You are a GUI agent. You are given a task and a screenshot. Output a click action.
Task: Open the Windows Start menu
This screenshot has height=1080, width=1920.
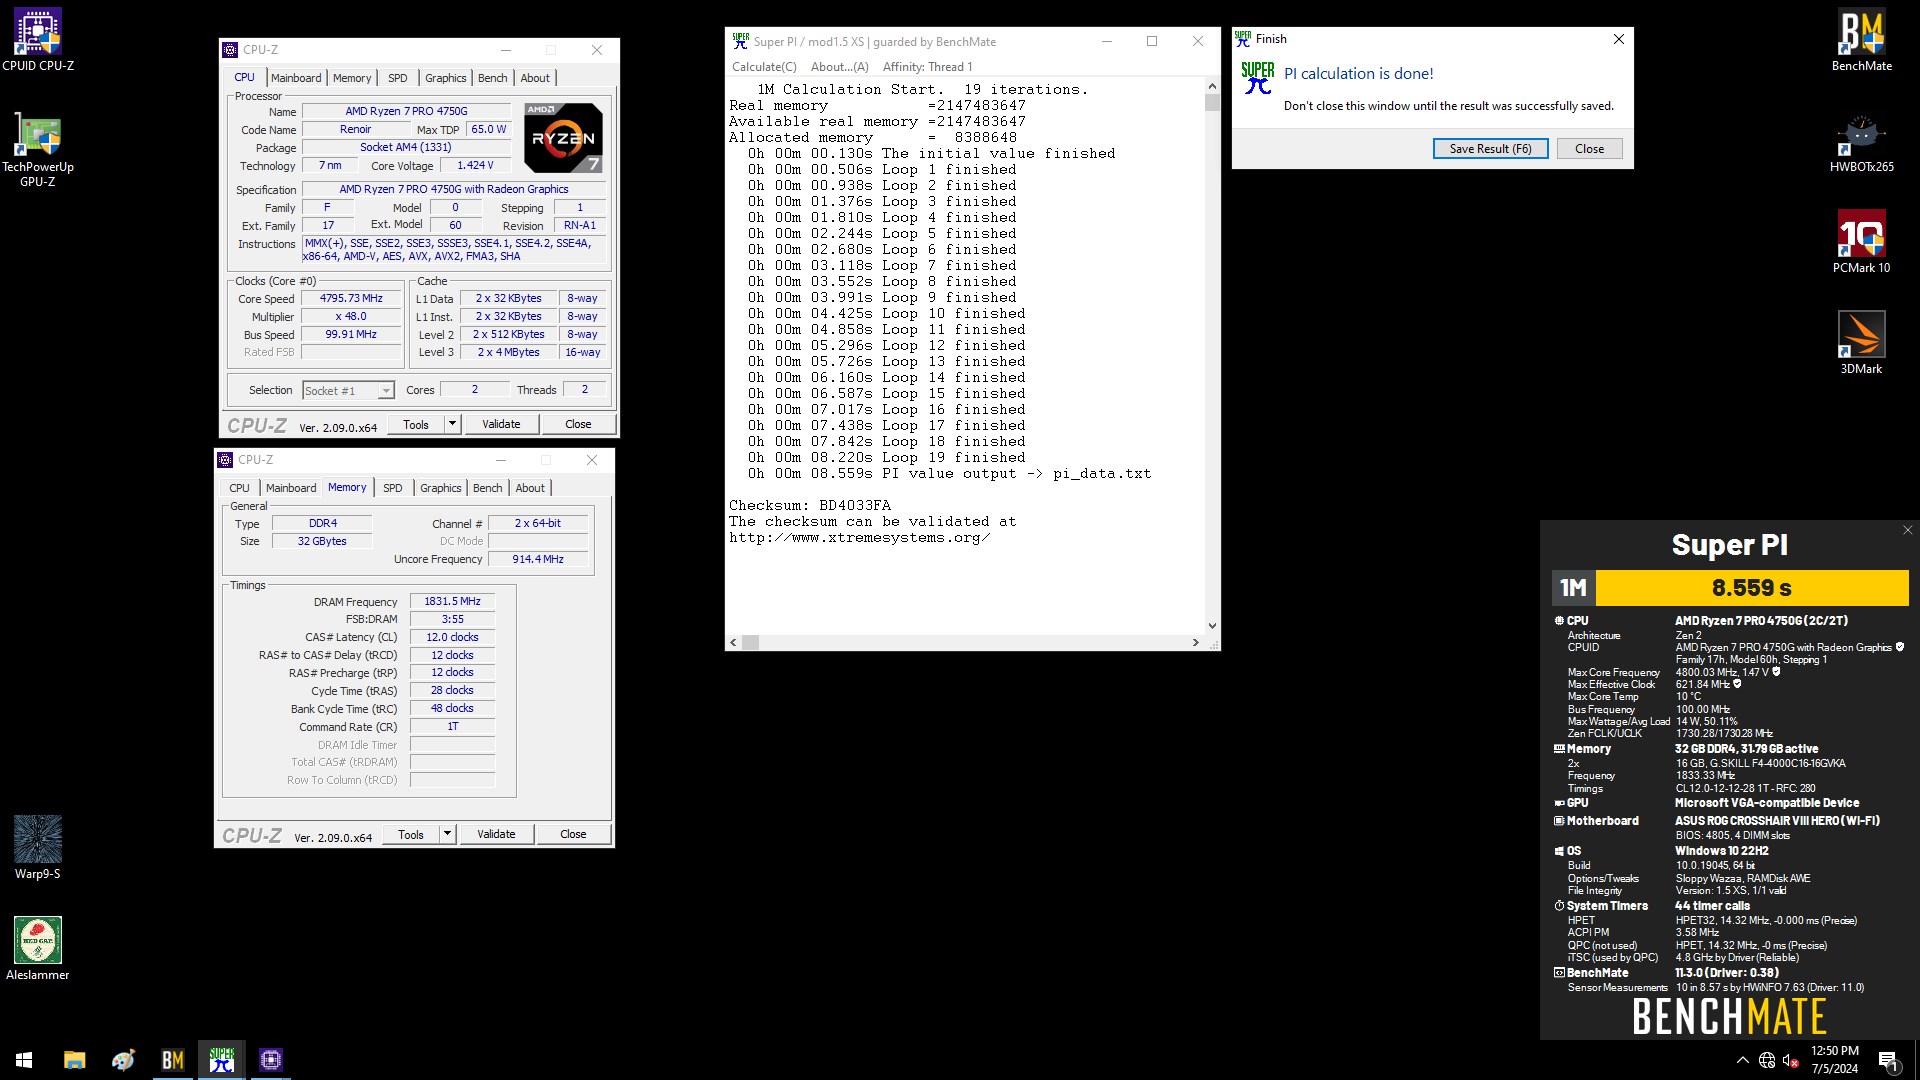tap(24, 1060)
